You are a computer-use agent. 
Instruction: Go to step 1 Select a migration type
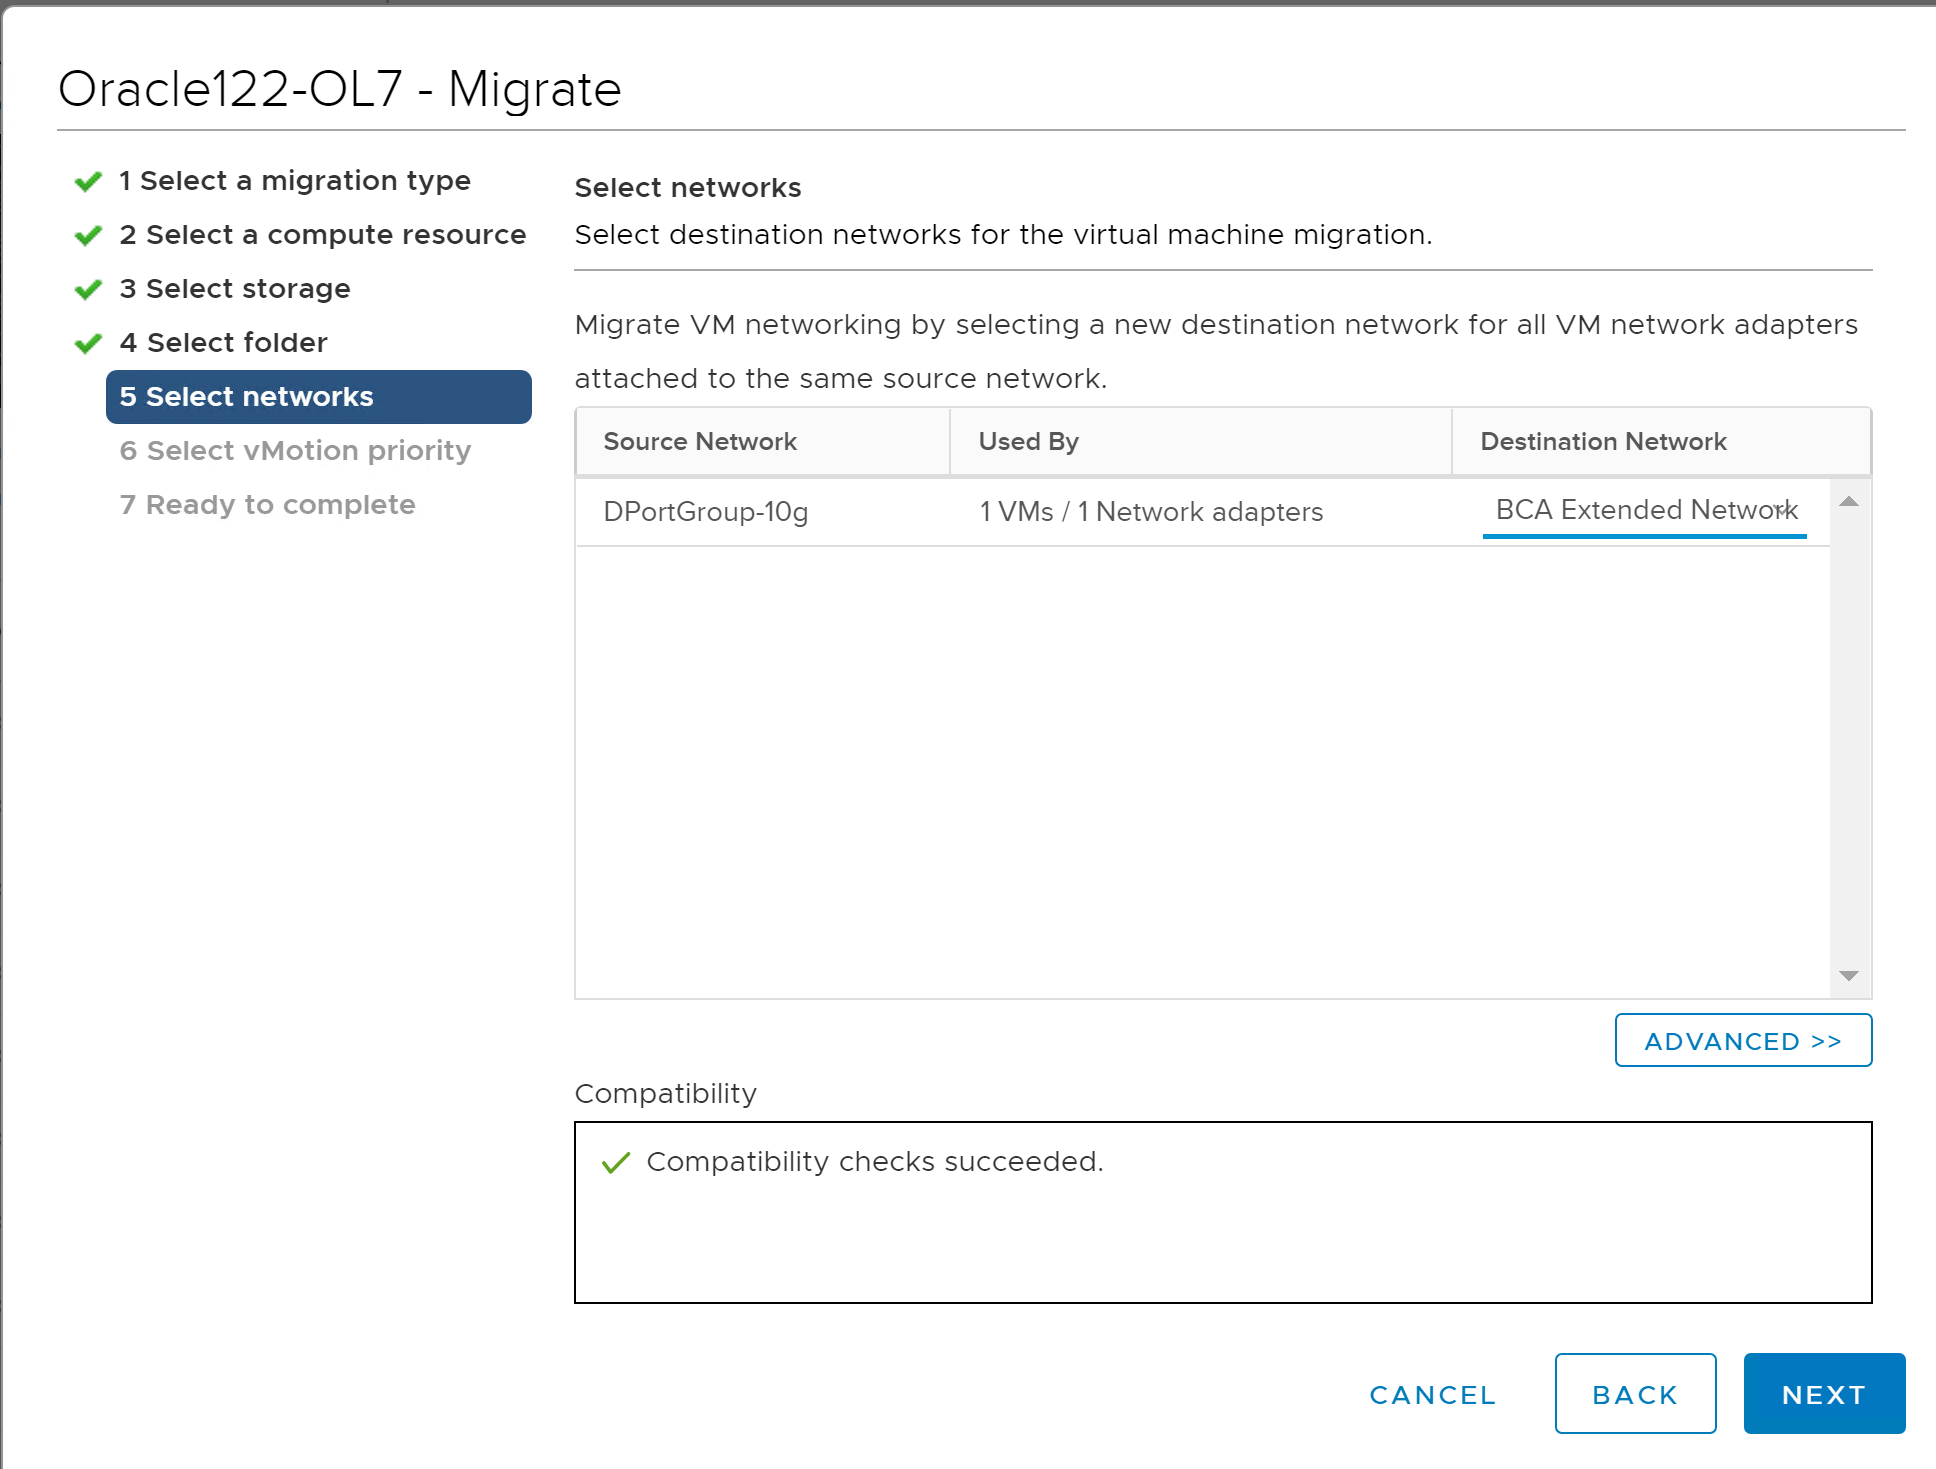294,181
